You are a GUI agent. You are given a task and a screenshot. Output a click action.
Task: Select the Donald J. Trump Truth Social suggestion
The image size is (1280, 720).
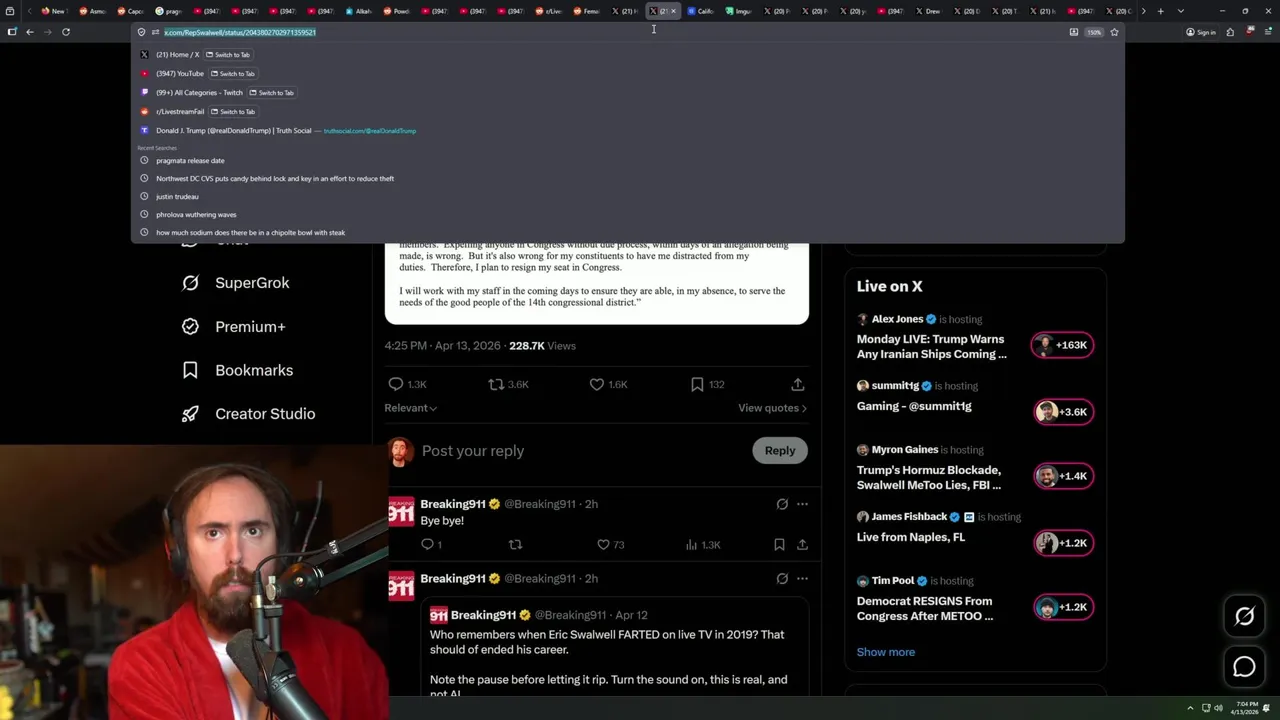[x=628, y=131]
